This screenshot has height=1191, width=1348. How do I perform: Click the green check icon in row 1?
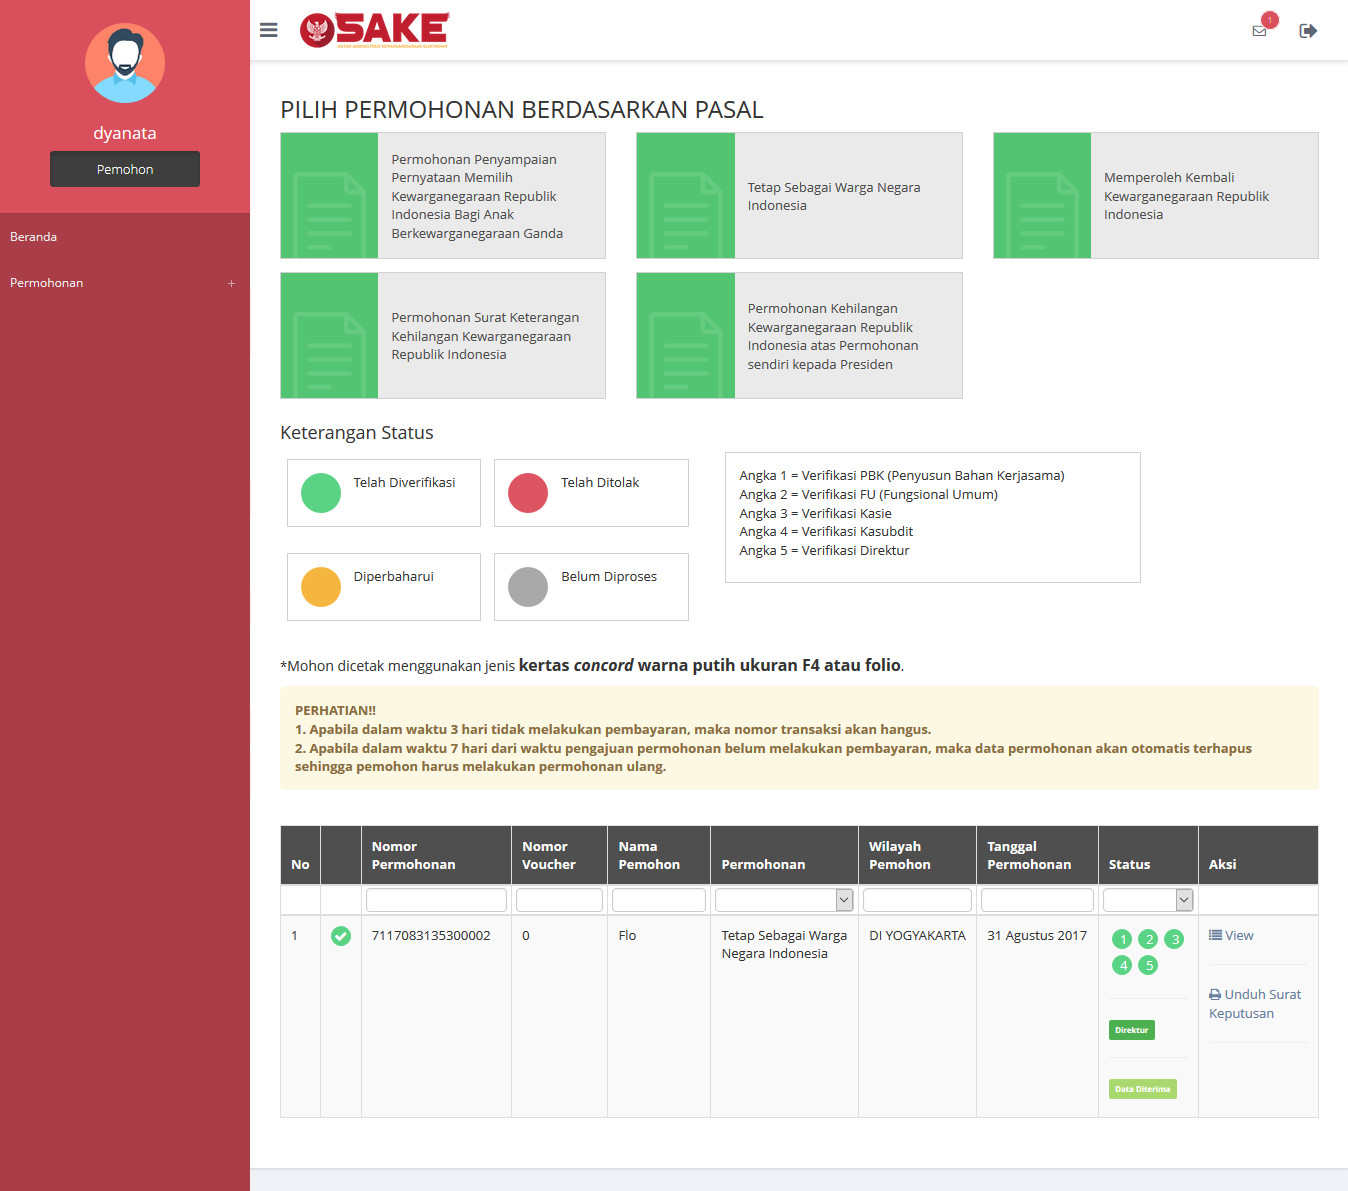pyautogui.click(x=341, y=936)
